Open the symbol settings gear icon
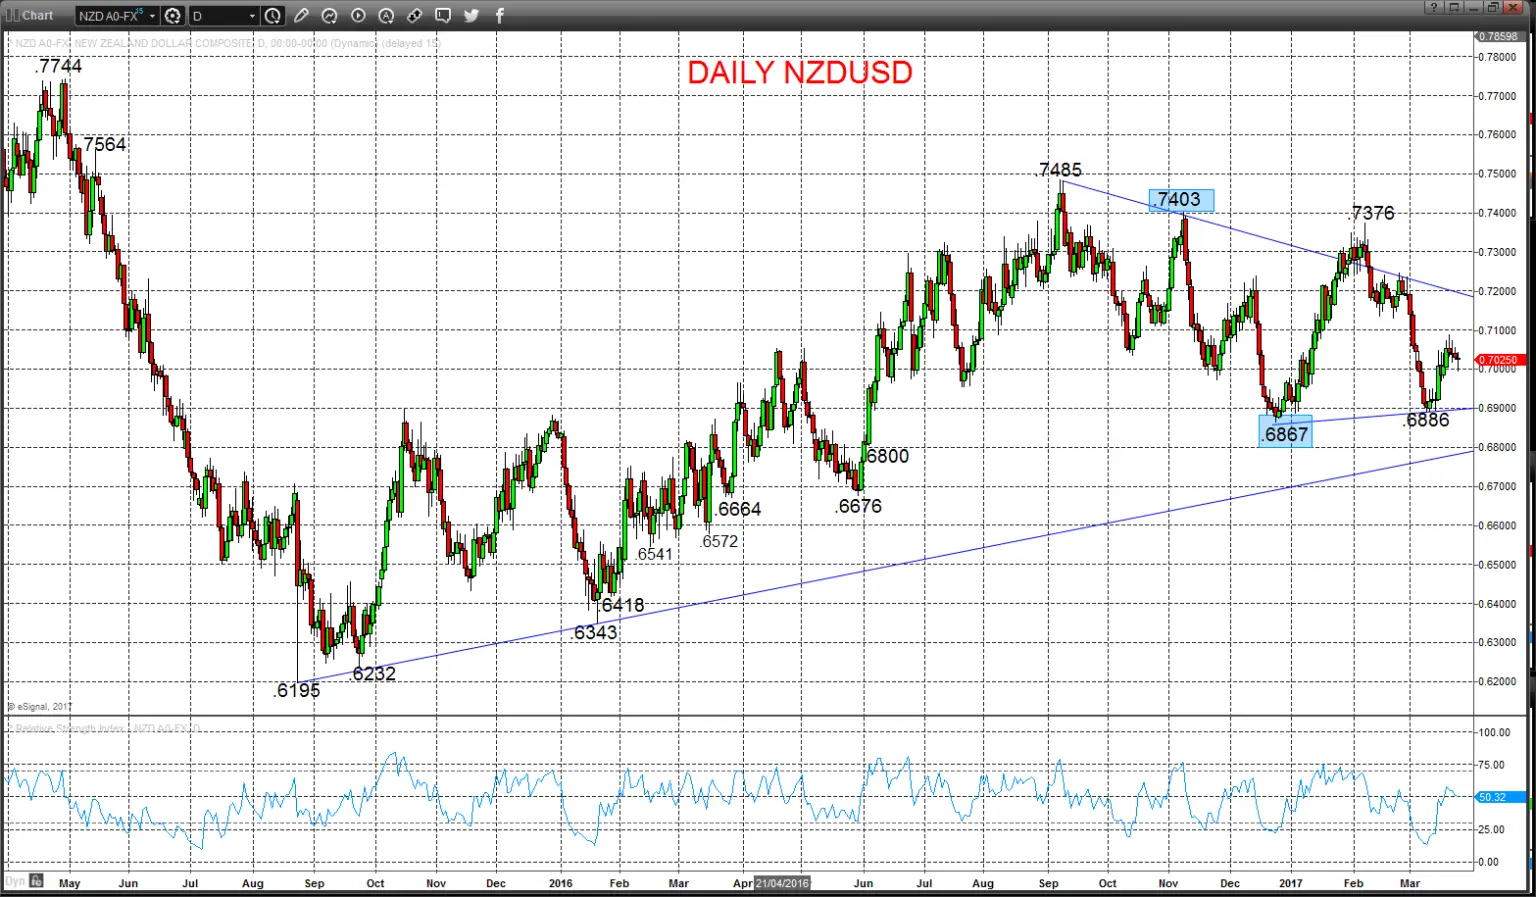 [172, 16]
